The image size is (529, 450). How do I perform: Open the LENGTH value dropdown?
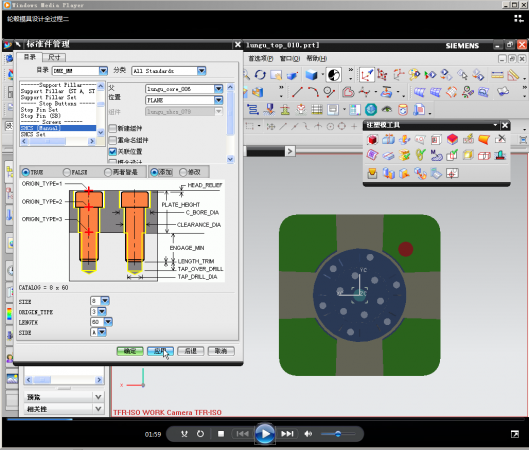[x=108, y=322]
